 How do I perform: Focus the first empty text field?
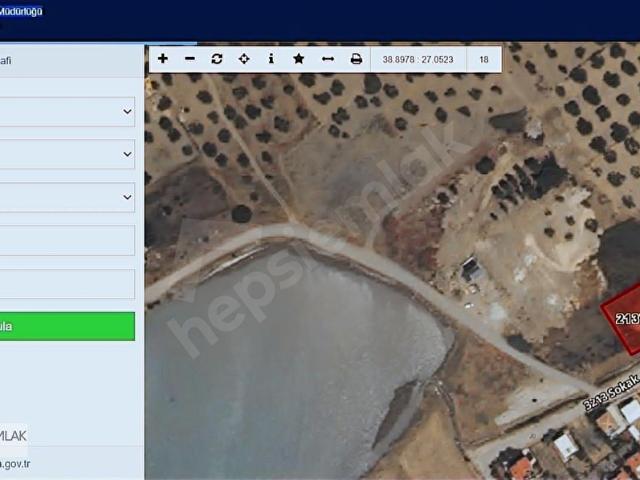(x=67, y=240)
